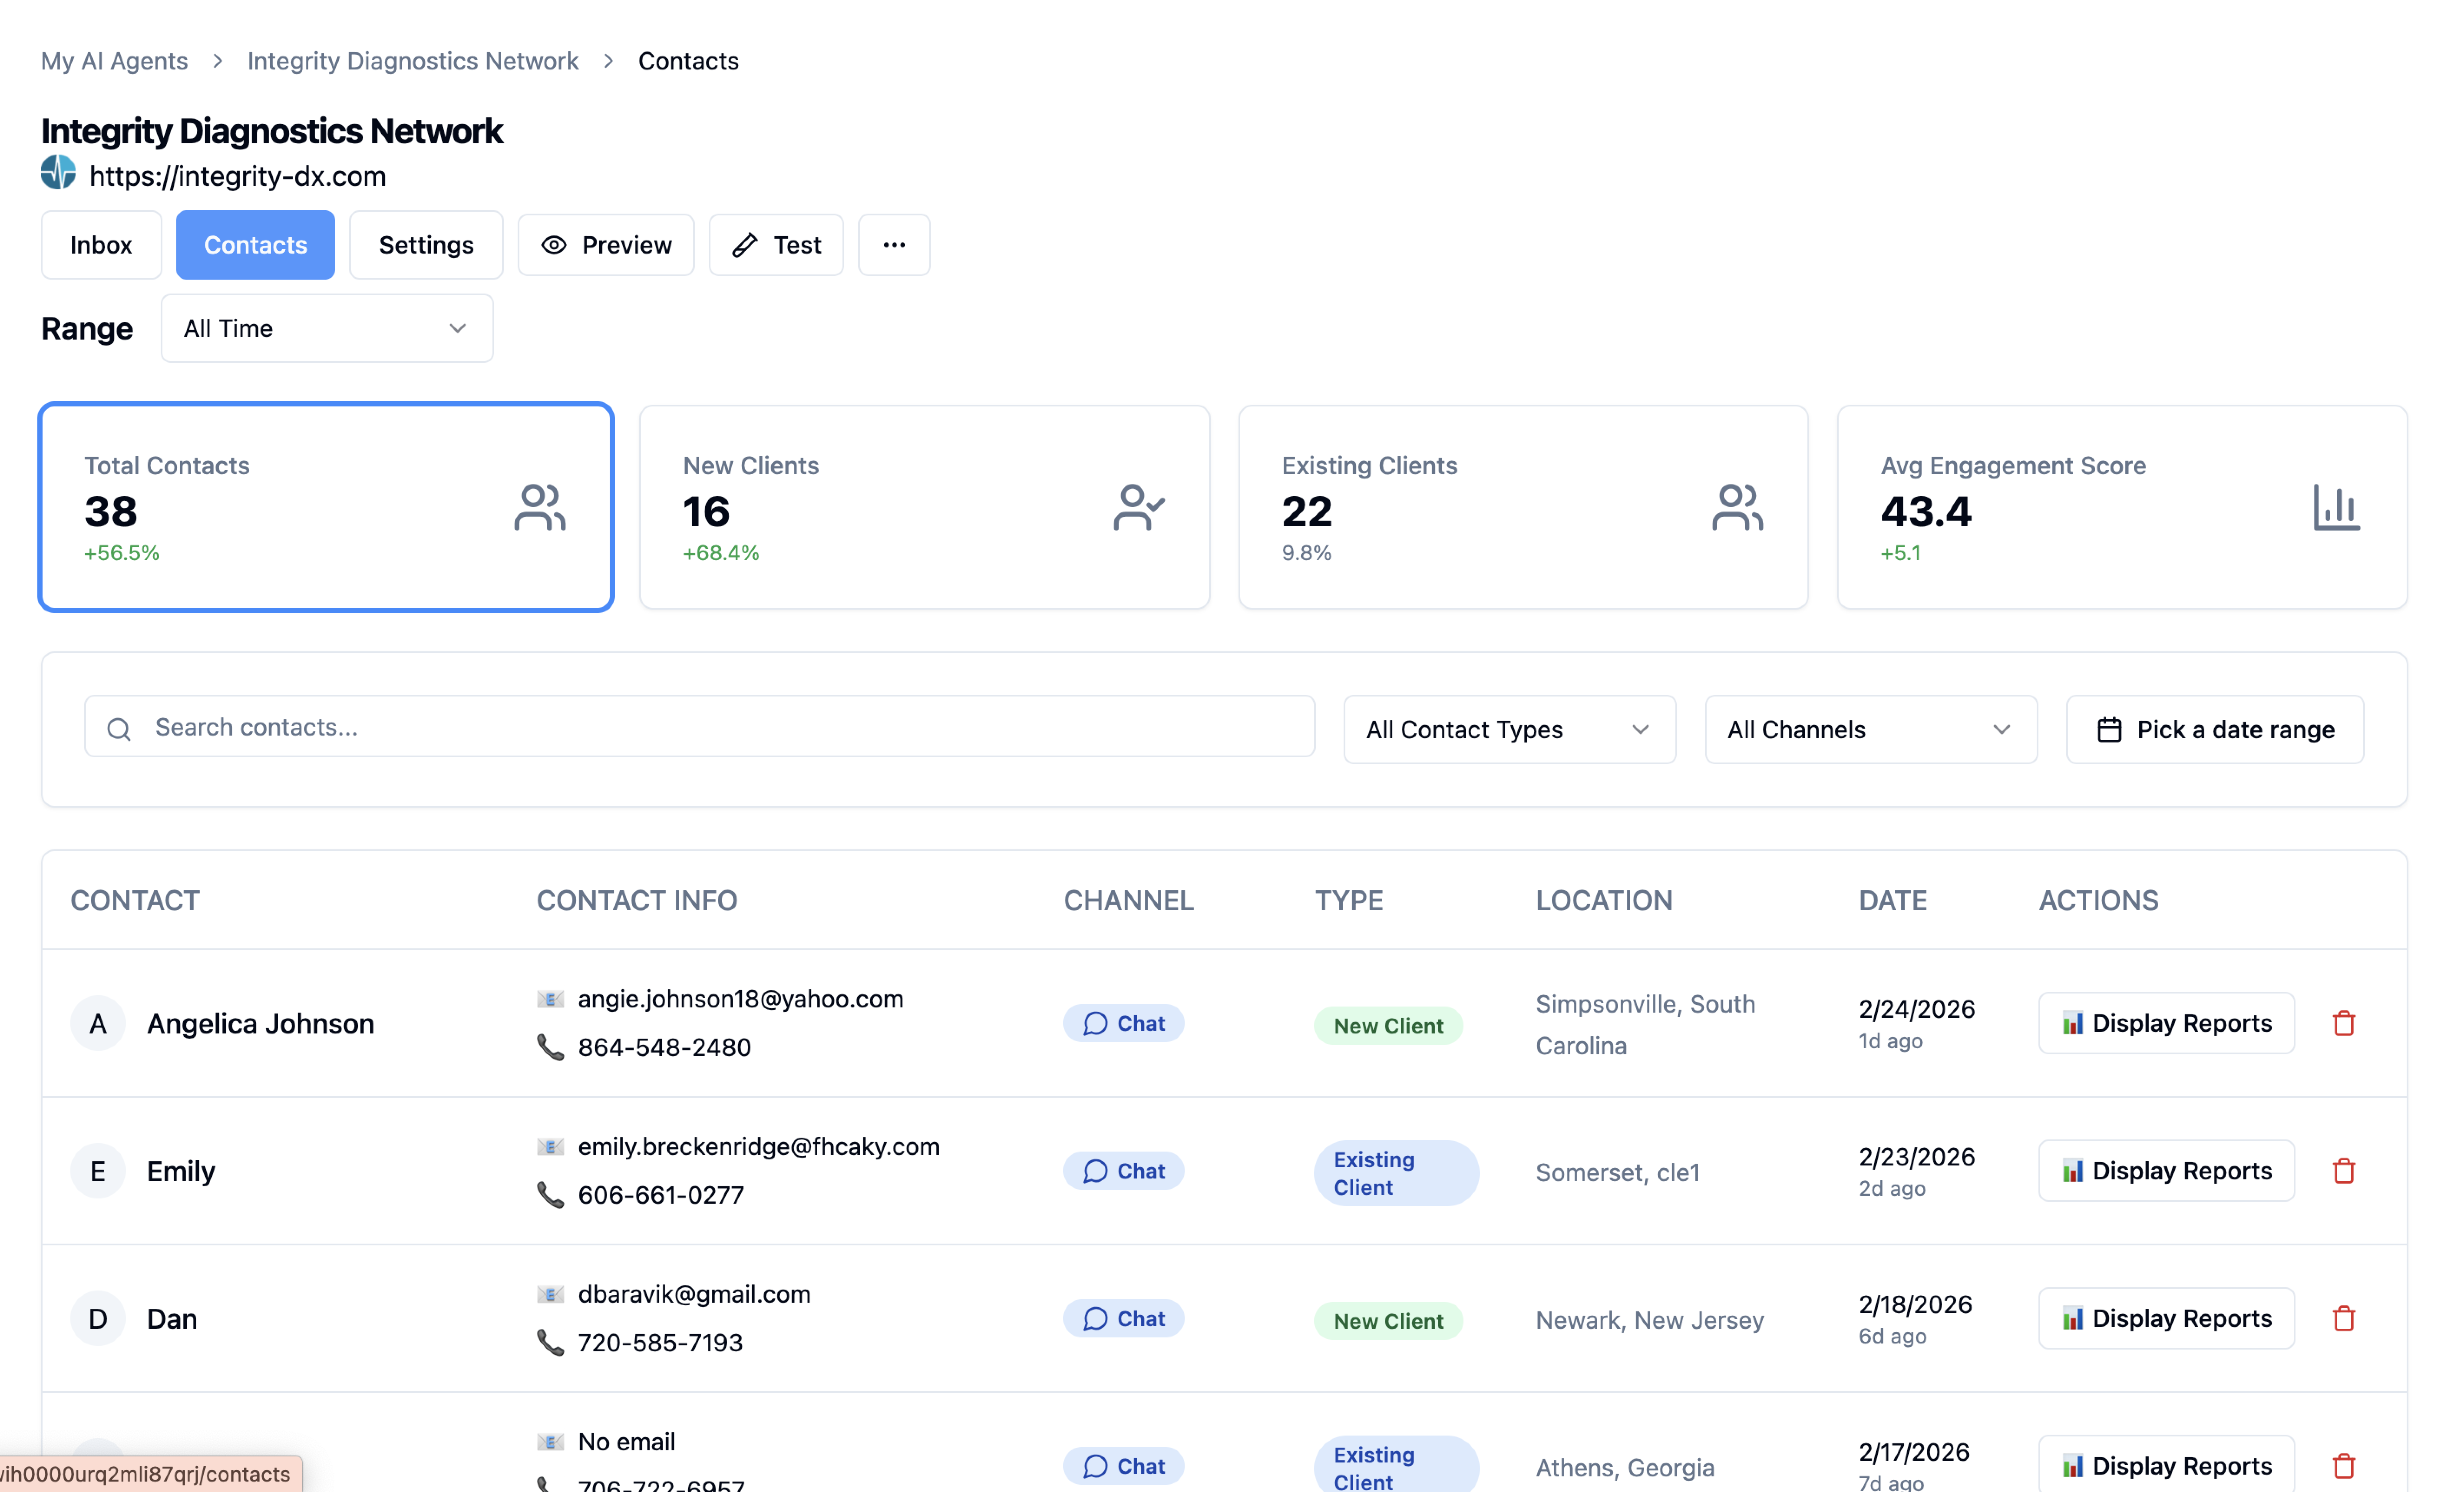Click the Chat channel badge for Angelica Johnson
2464x1492 pixels.
pyautogui.click(x=1123, y=1023)
